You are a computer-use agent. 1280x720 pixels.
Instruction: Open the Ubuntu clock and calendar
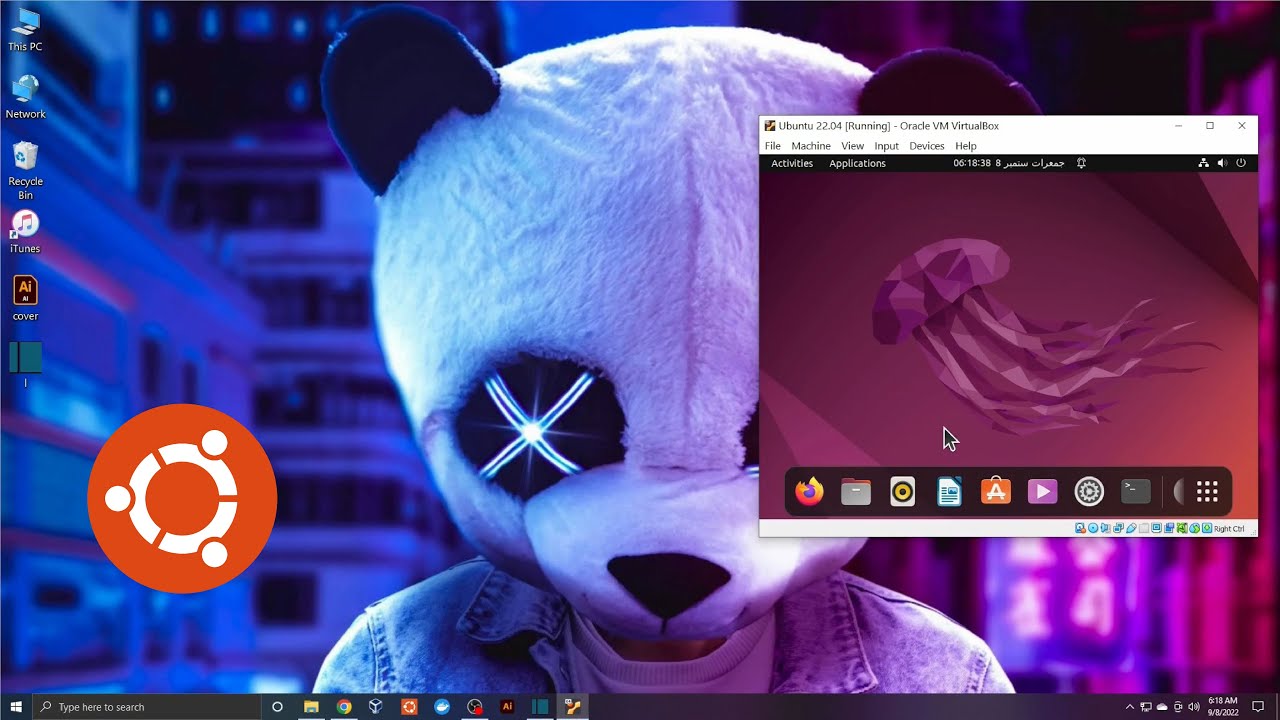(x=1008, y=163)
